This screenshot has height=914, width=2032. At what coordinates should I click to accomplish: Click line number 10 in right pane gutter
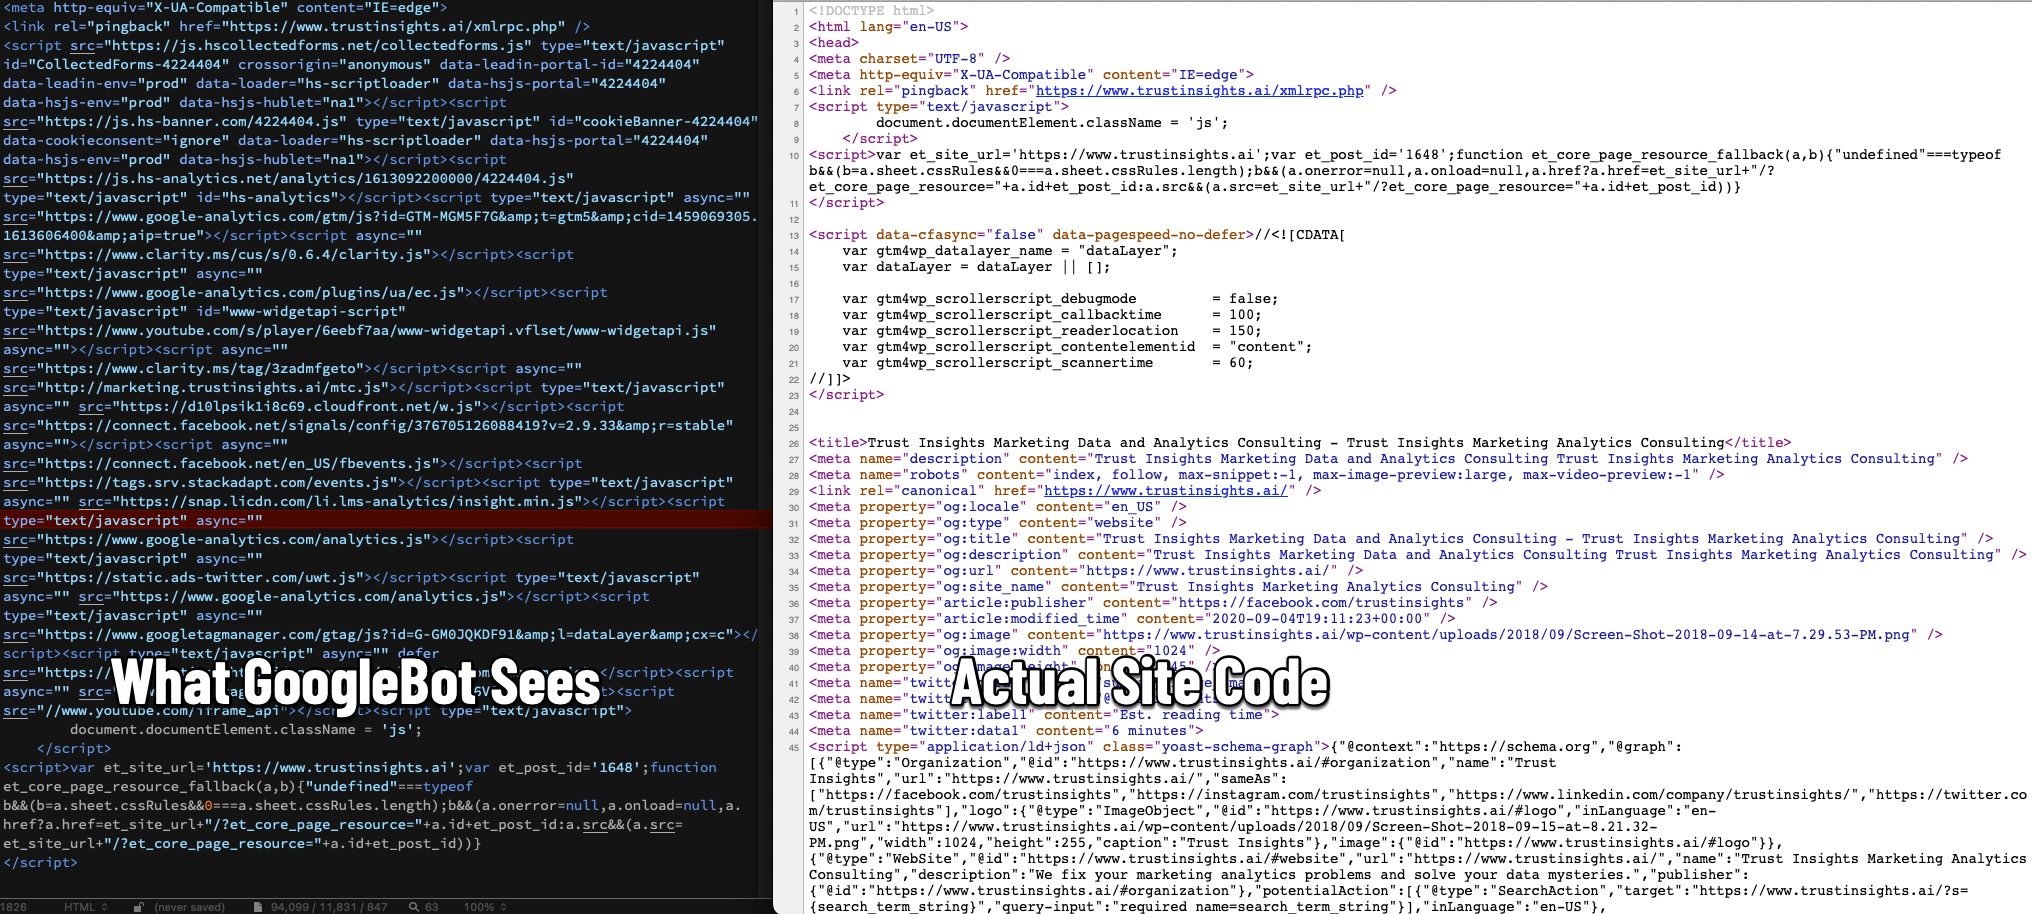click(x=794, y=156)
